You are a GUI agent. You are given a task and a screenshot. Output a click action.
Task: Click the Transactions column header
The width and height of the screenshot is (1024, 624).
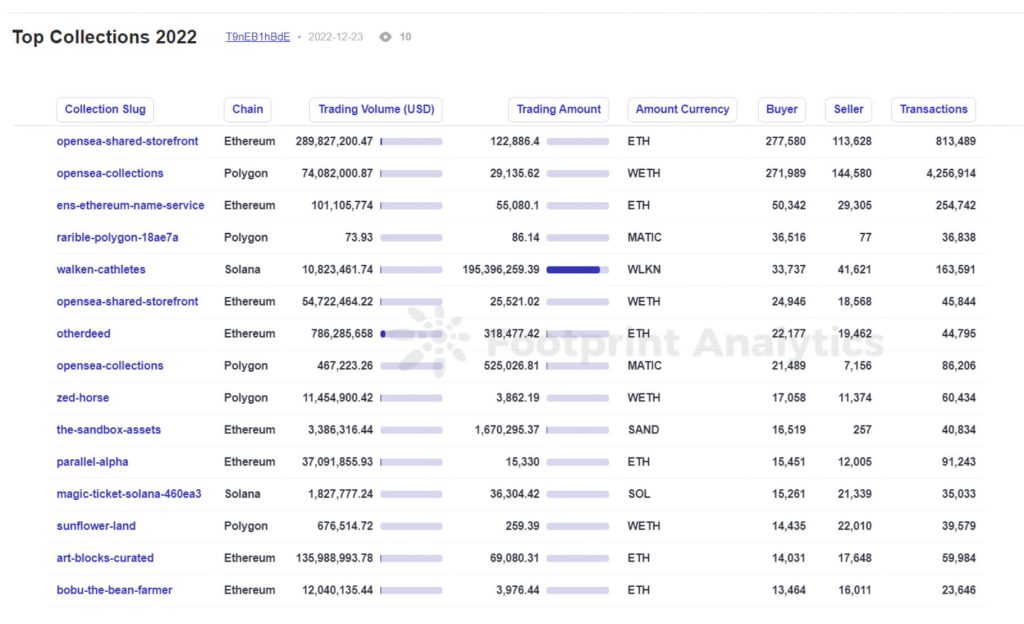pos(933,110)
